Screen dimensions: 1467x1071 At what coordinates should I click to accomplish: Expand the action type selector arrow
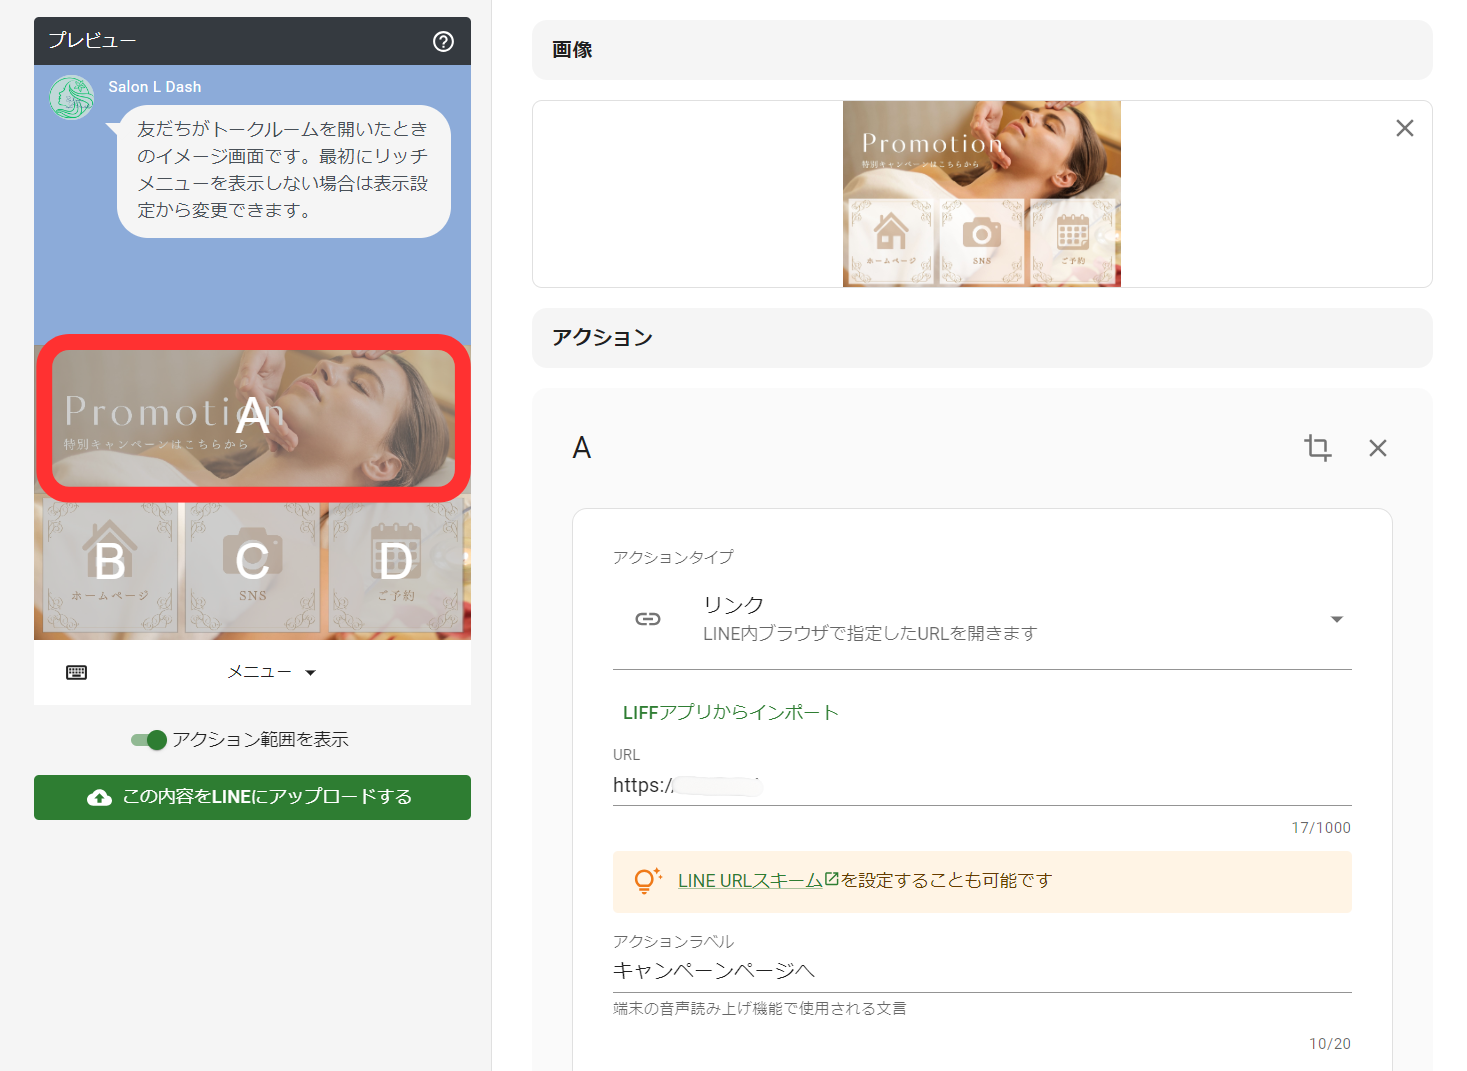coord(1336,619)
